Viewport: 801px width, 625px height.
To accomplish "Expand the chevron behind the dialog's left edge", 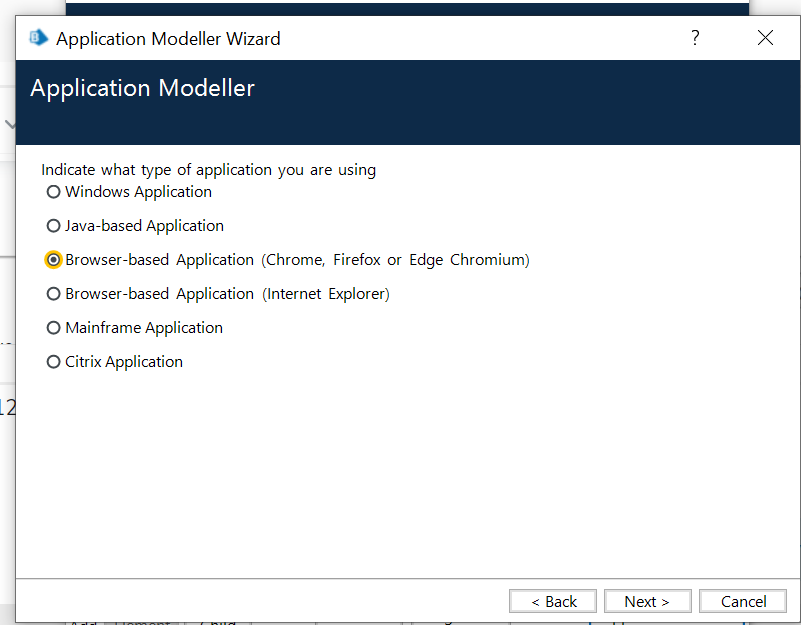I will click(x=9, y=125).
